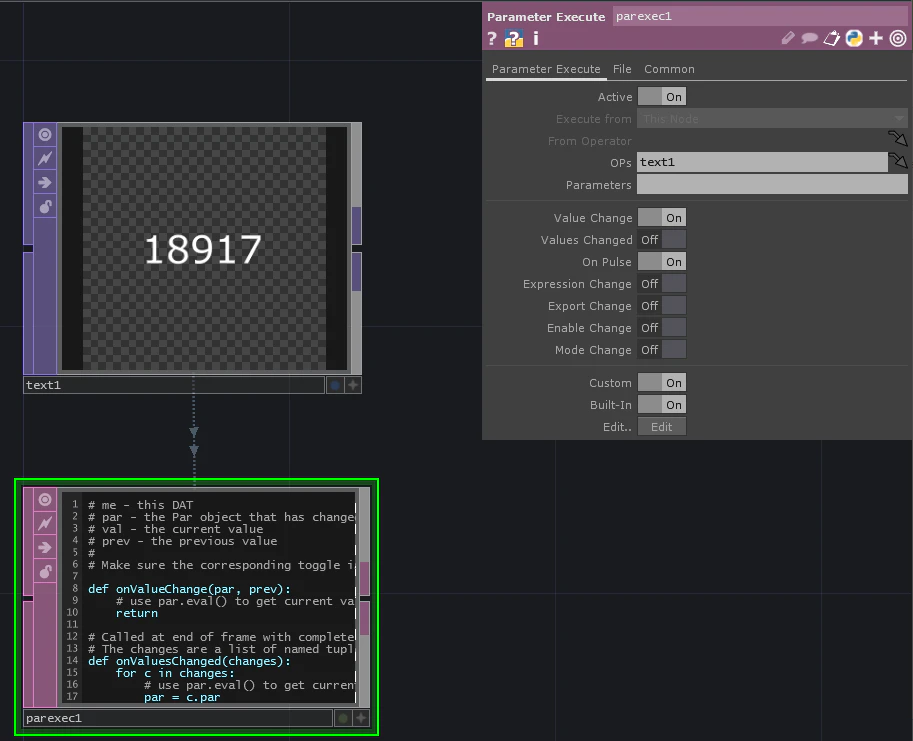Show operator info with the i icon

point(536,38)
